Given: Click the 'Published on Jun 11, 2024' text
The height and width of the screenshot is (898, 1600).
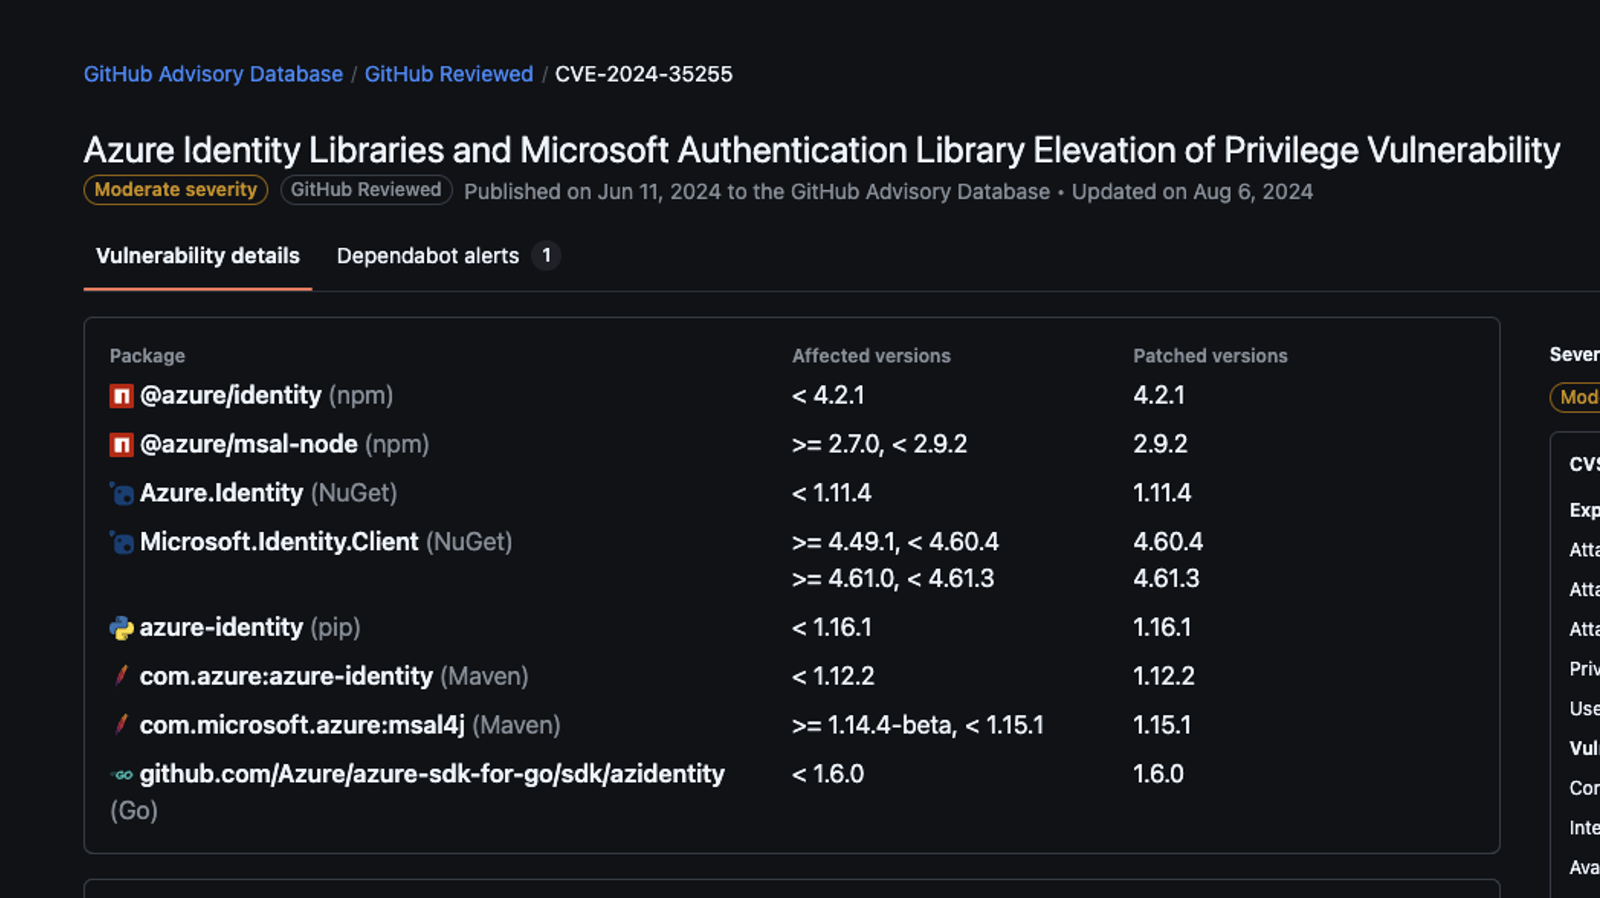Looking at the screenshot, I should tap(592, 192).
